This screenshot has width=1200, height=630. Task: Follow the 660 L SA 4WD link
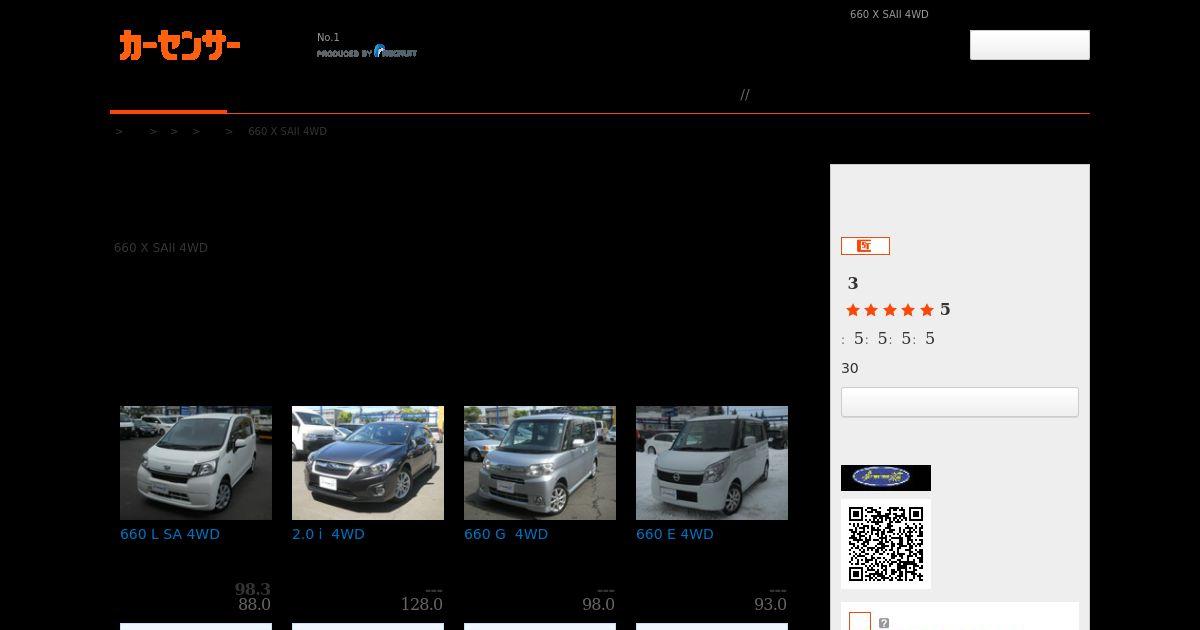[170, 534]
